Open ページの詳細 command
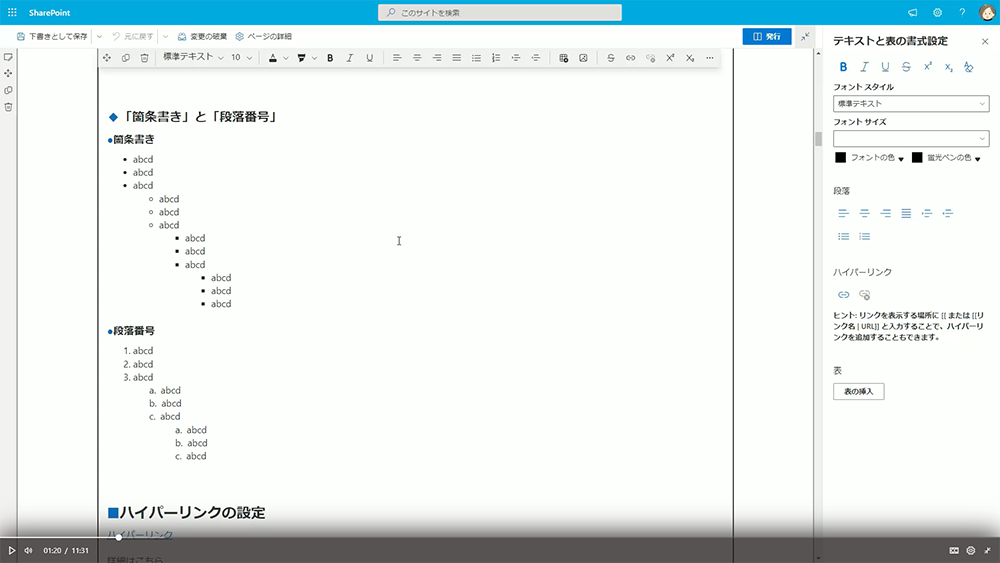This screenshot has width=1000, height=563. [263, 36]
